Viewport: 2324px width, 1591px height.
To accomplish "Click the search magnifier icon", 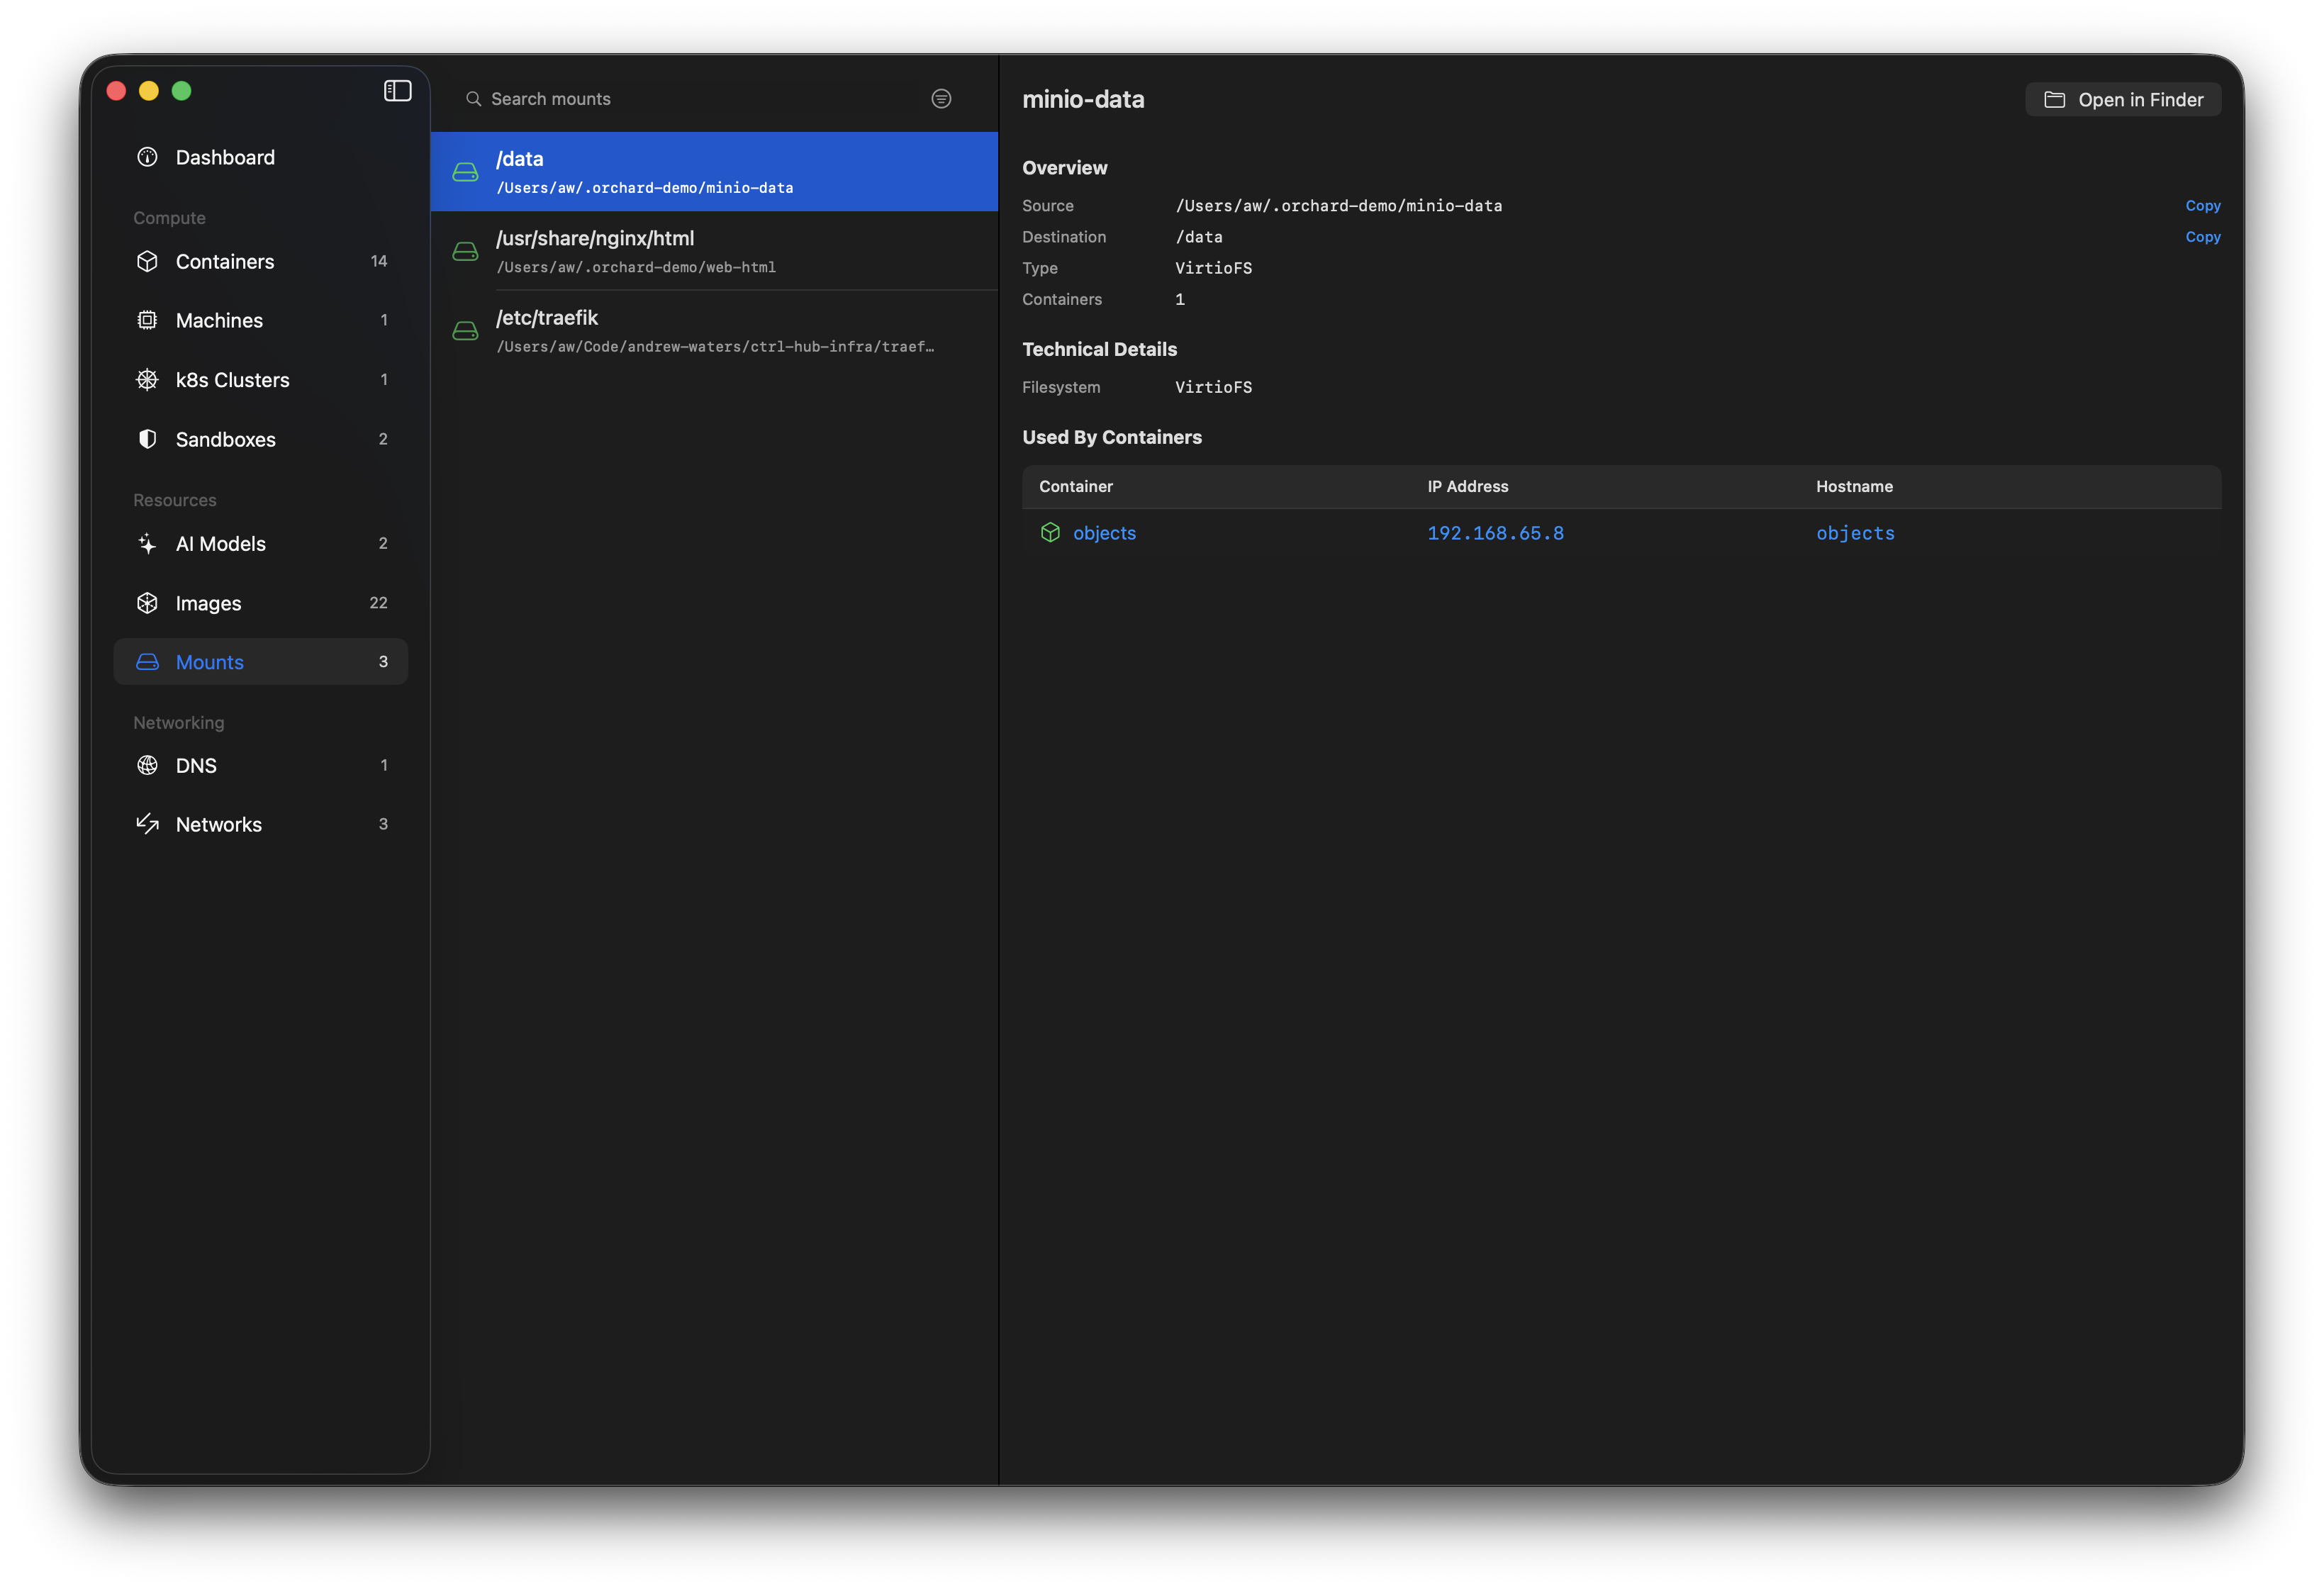I will coord(473,99).
